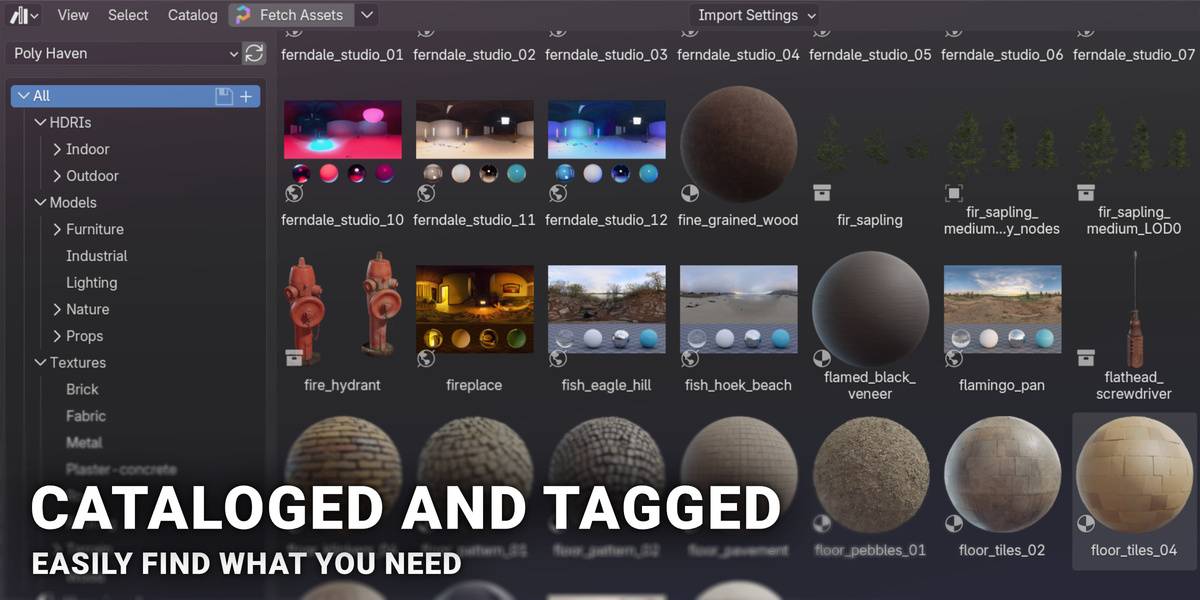Expand the Nature catalog
Image resolution: width=1200 pixels, height=600 pixels.
click(57, 309)
